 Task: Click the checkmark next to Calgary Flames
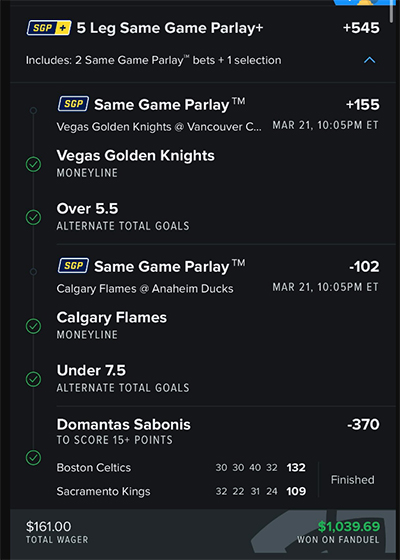33,326
